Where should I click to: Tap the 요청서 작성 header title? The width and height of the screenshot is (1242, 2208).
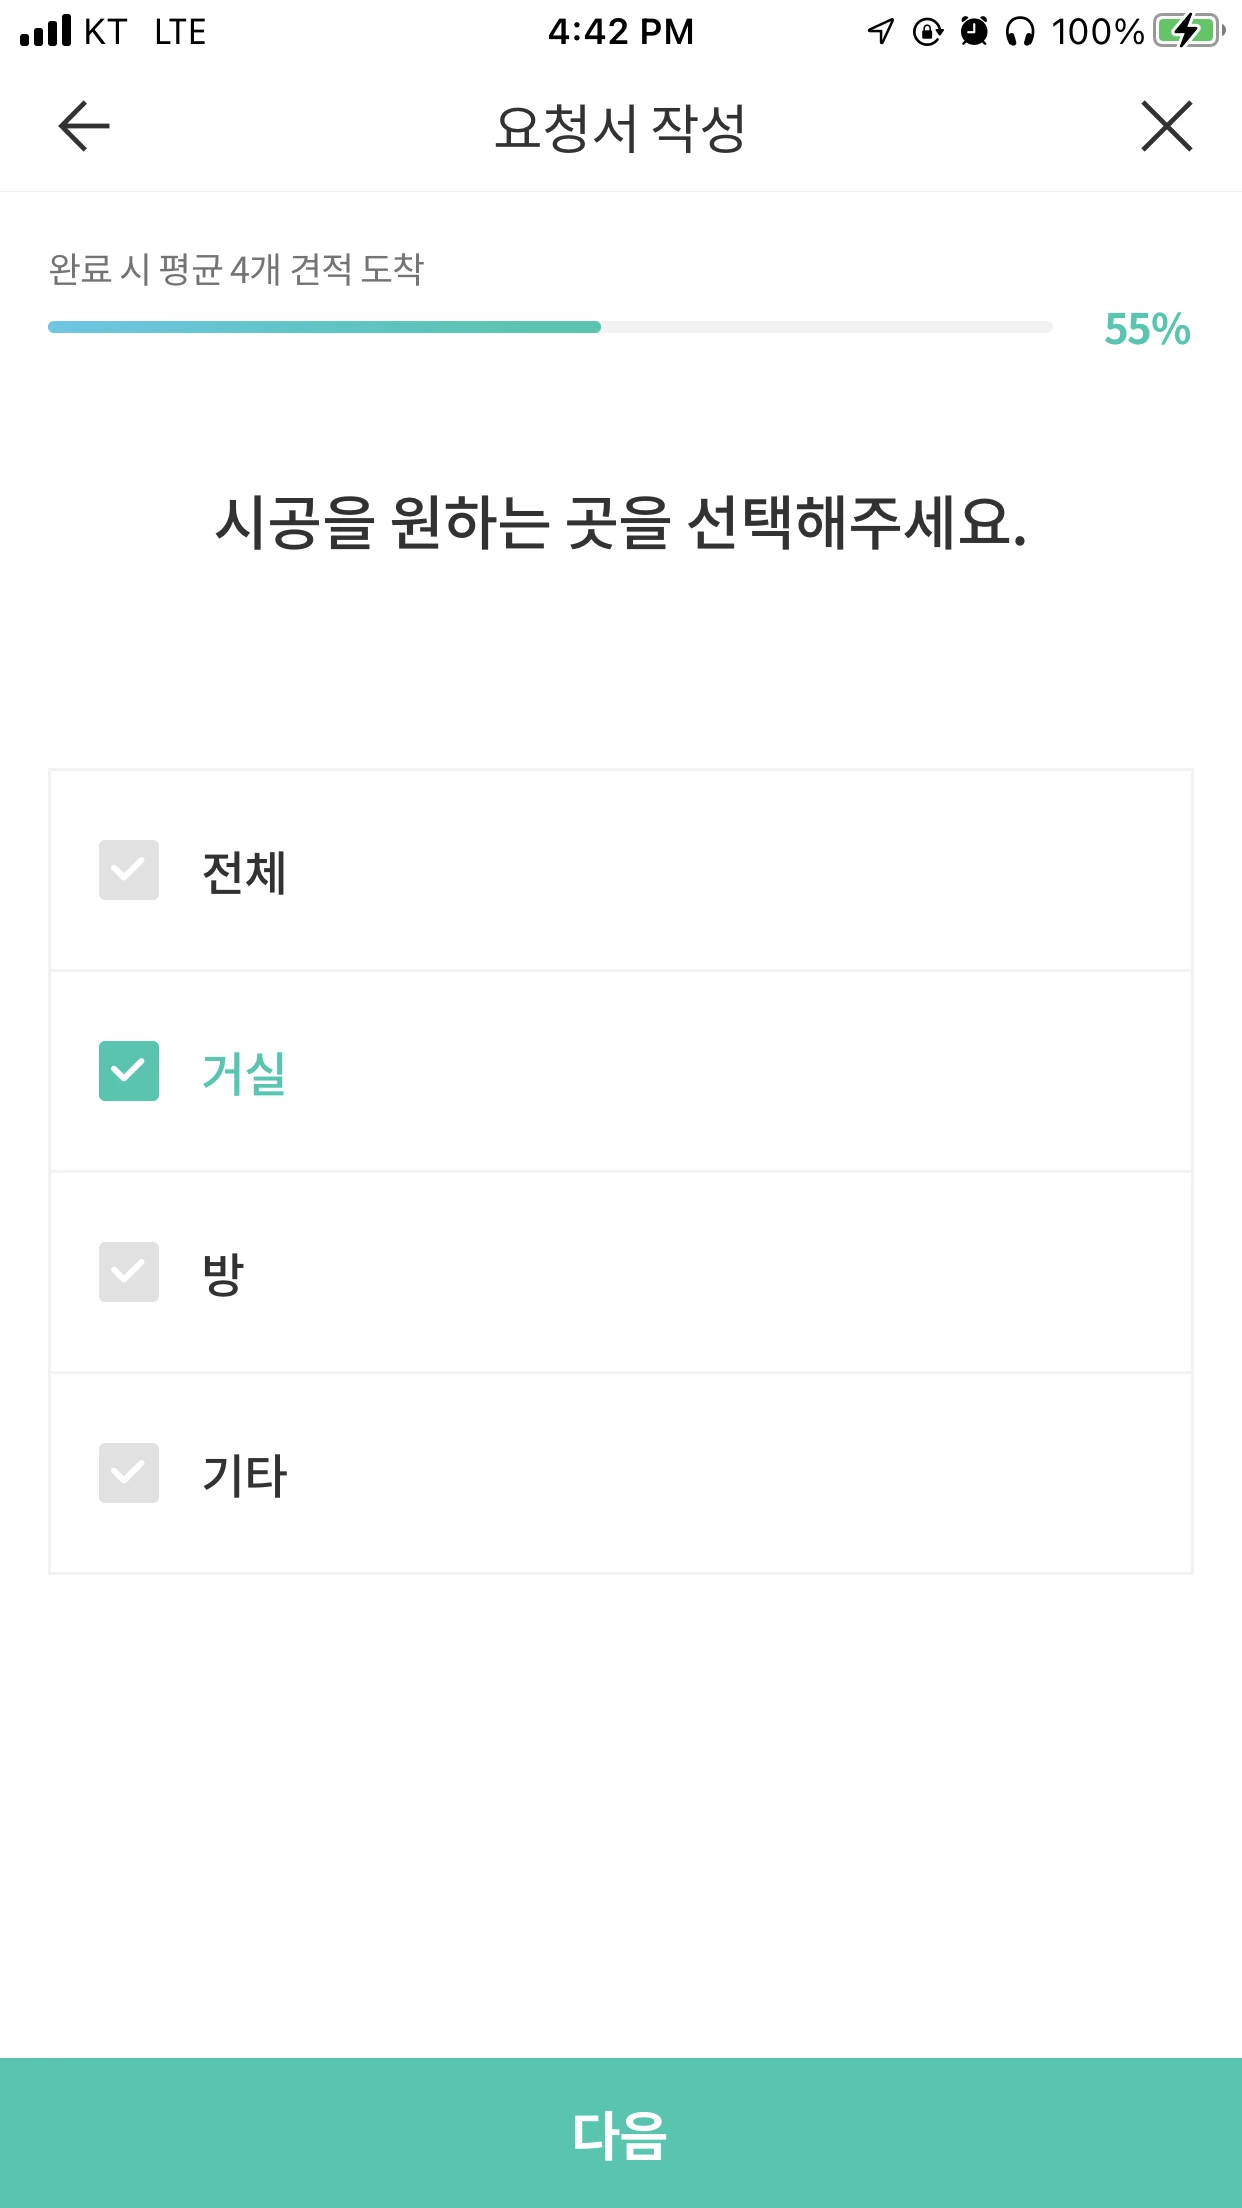[x=621, y=128]
